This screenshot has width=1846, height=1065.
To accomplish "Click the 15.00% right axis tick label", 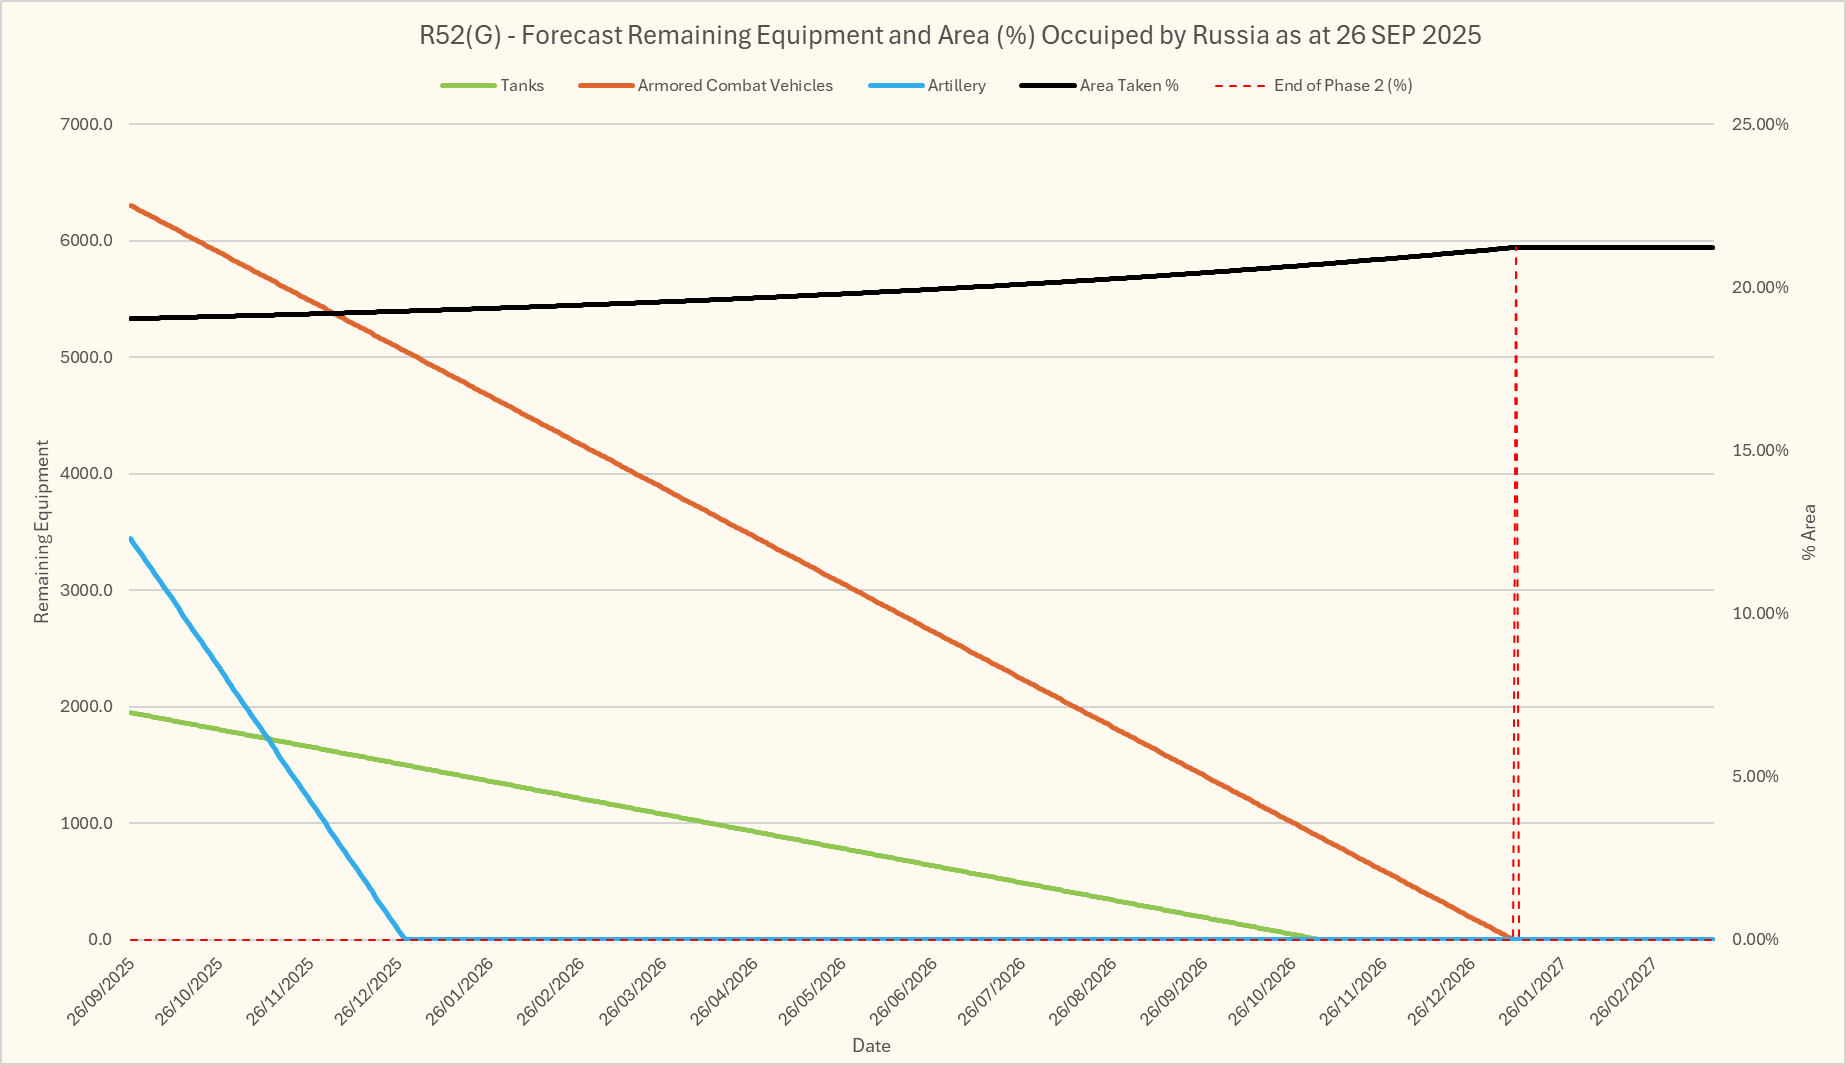I will (x=1760, y=450).
